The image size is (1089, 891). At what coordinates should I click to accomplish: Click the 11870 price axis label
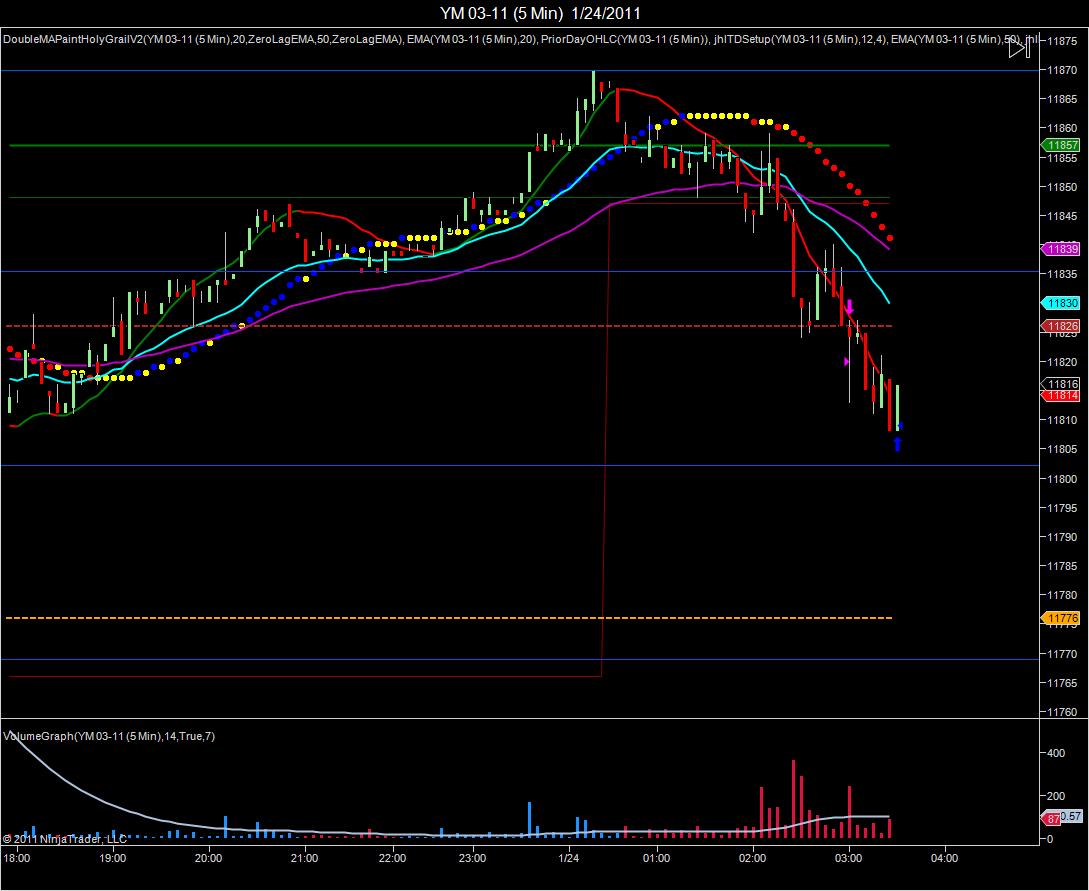tap(1062, 70)
